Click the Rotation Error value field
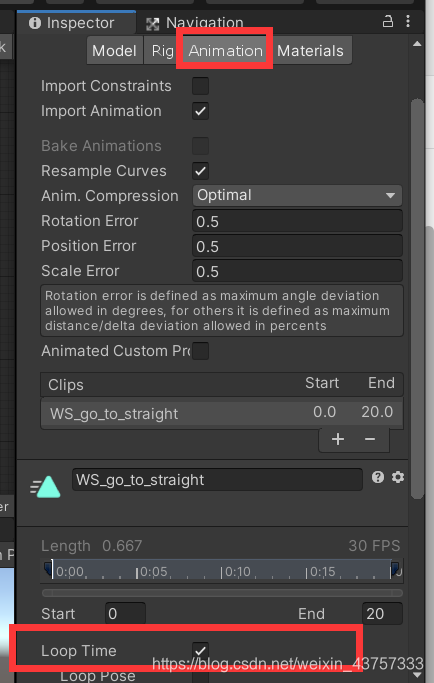 (297, 221)
